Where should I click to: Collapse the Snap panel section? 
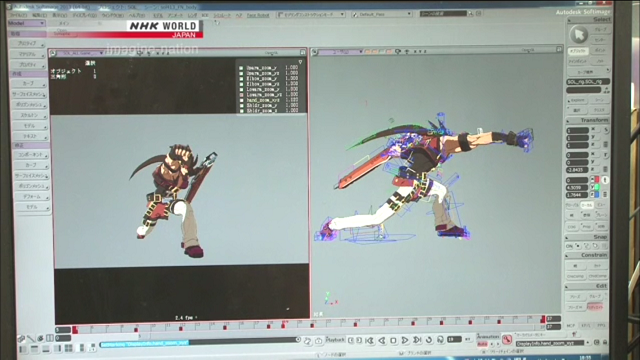(x=568, y=237)
